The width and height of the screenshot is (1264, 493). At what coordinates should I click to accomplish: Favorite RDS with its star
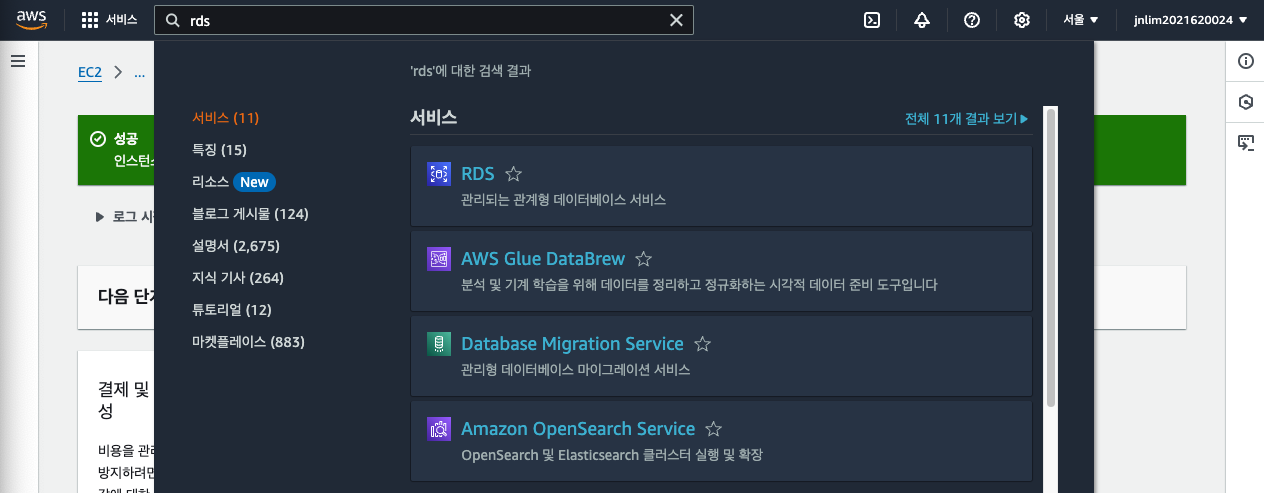pyautogui.click(x=514, y=174)
